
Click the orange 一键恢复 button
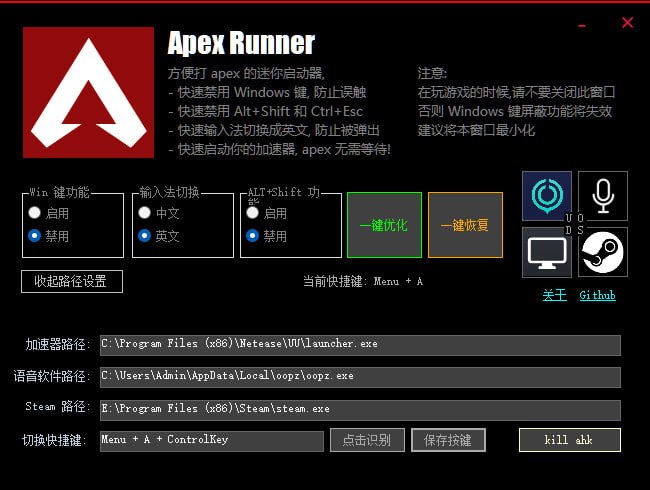(465, 225)
